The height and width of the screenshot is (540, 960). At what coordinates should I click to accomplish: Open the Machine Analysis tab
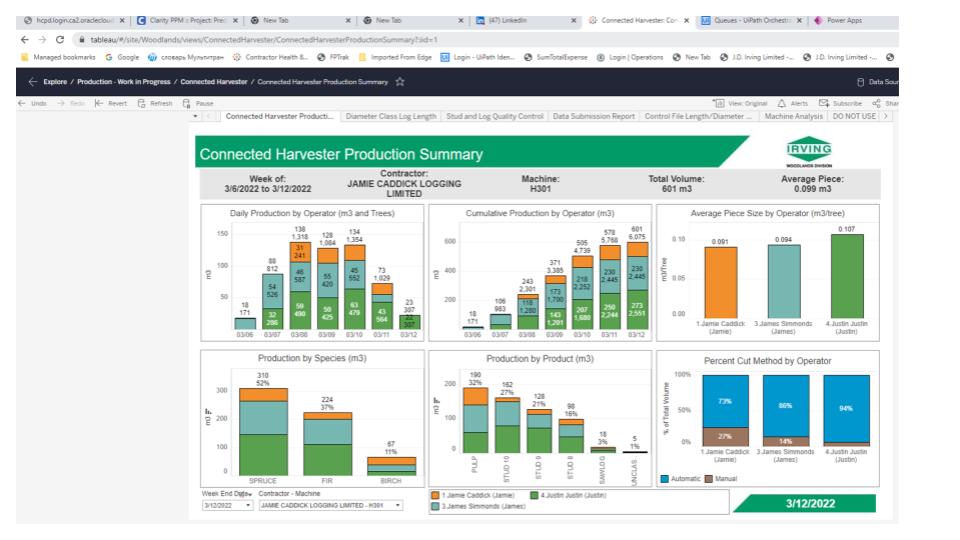[x=793, y=116]
